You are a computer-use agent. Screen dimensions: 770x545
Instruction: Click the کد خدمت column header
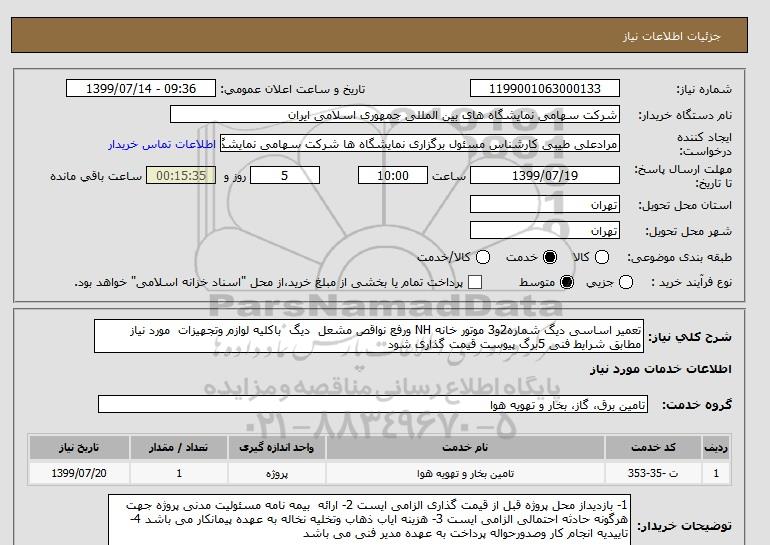tap(654, 447)
